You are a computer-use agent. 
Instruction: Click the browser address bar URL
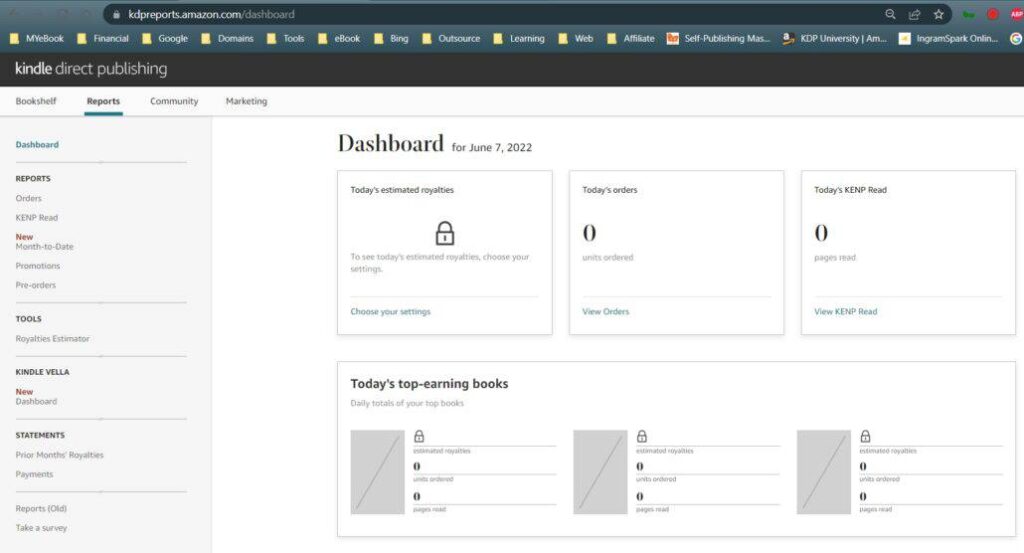click(x=211, y=14)
